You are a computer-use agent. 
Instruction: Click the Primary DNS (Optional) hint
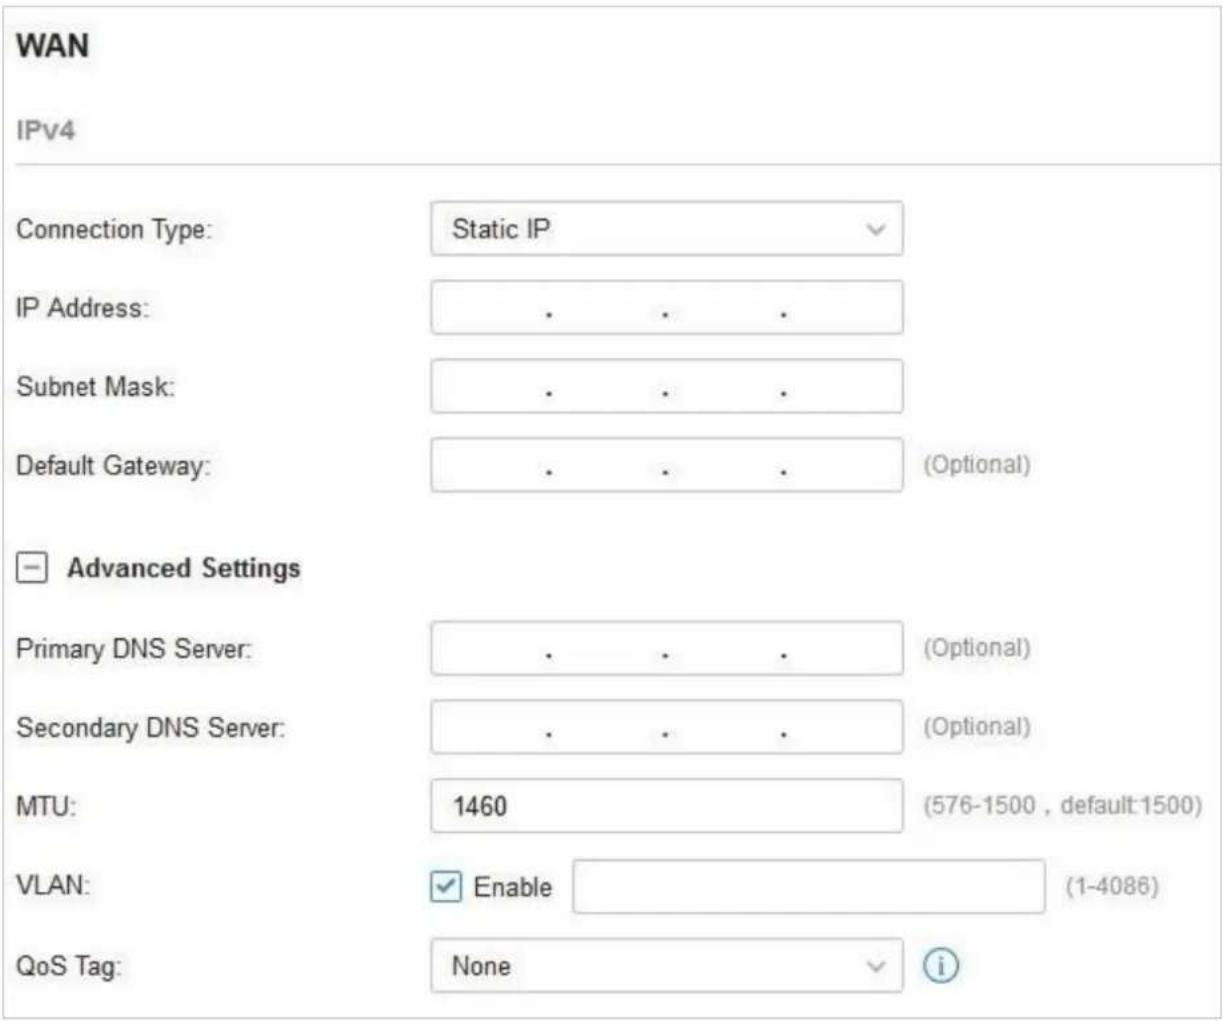pos(976,648)
